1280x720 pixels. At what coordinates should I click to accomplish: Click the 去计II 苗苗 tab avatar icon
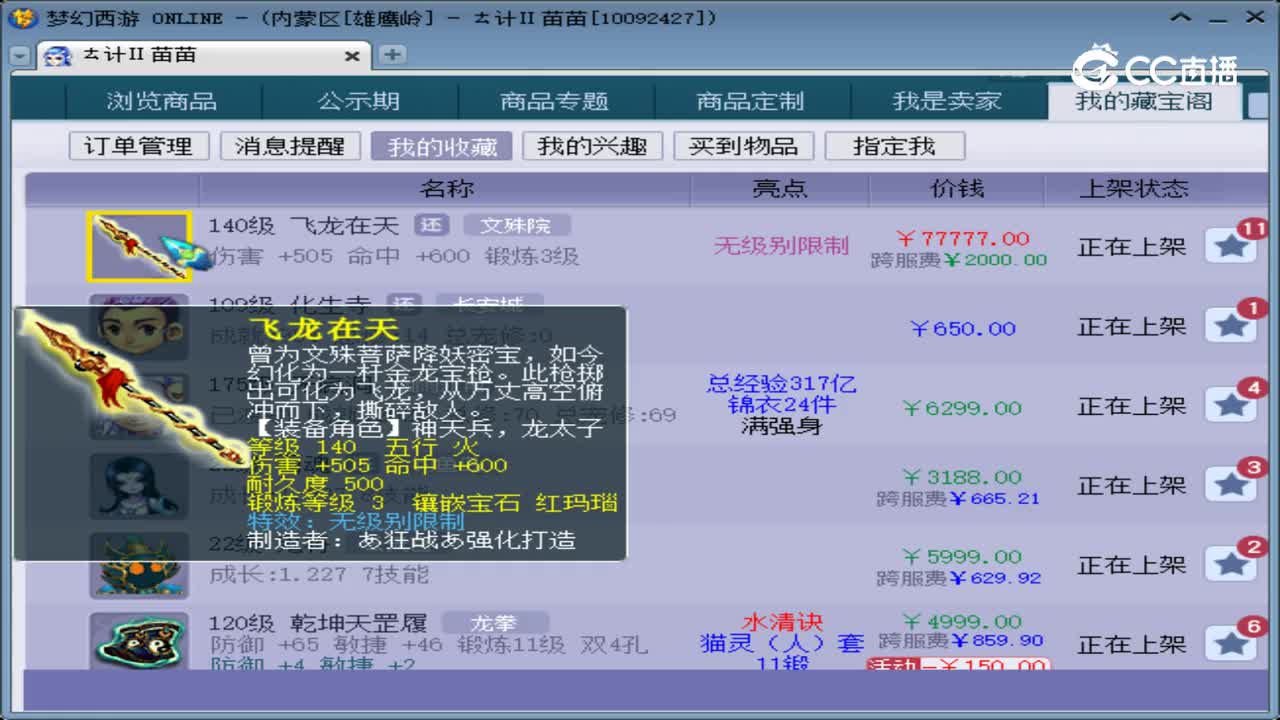click(x=58, y=56)
